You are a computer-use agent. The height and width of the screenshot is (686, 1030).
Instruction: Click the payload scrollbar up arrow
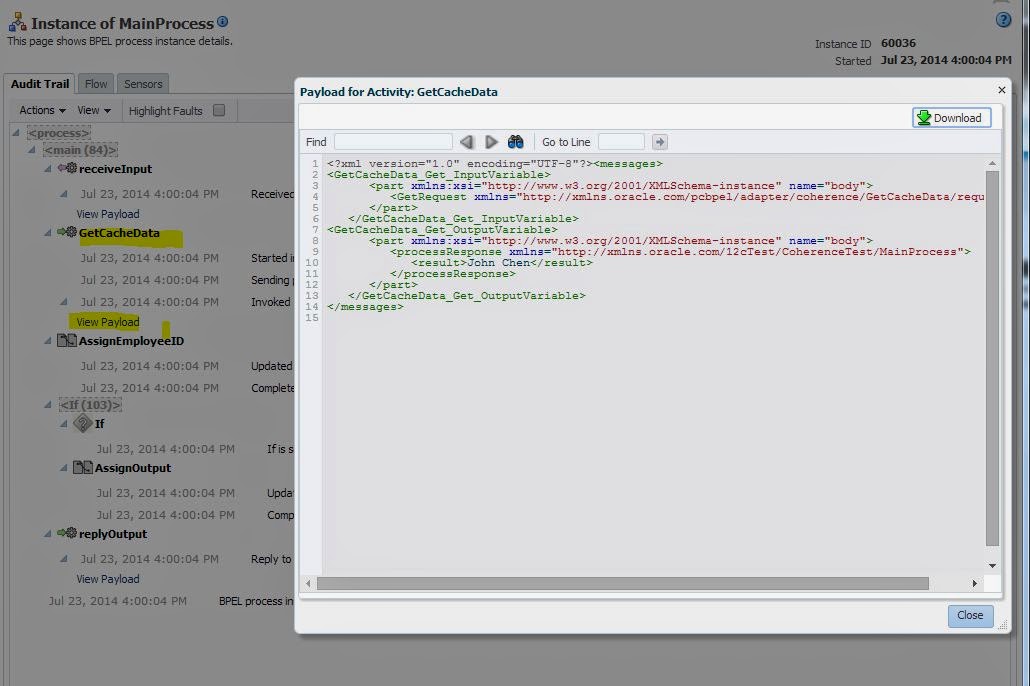[992, 163]
